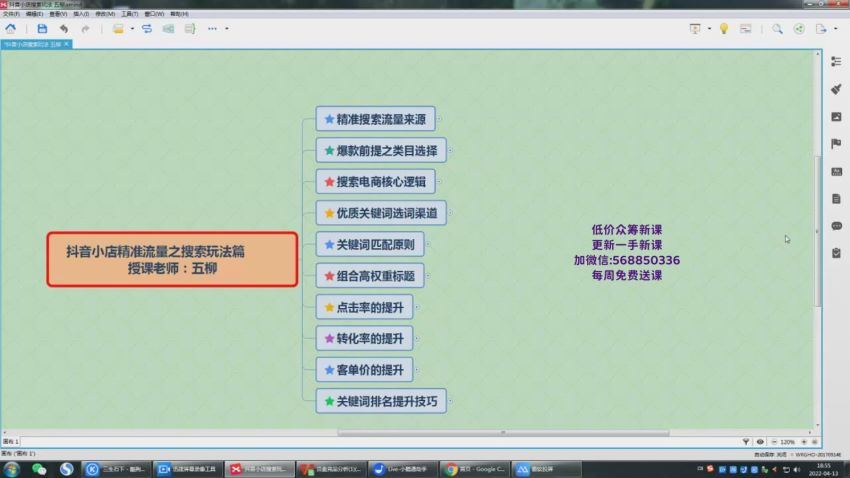Click the horizontal canvas scrollbar
This screenshot has width=850, height=478.
pyautogui.click(x=503, y=432)
